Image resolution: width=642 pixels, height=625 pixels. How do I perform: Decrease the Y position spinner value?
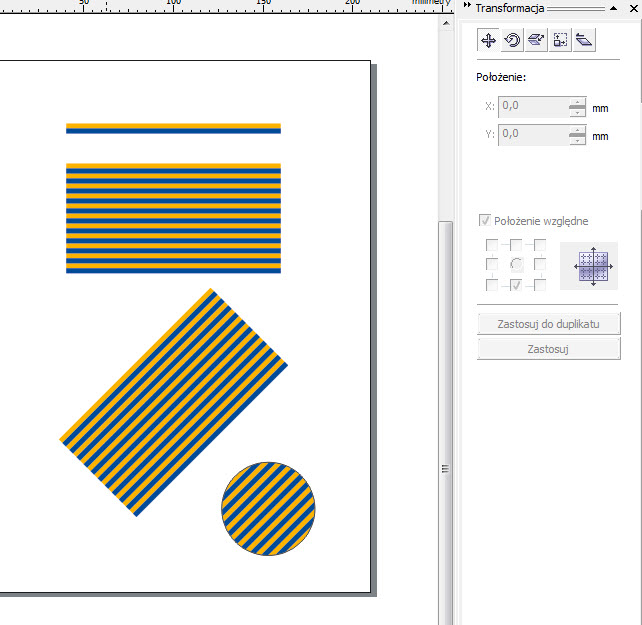tap(576, 140)
